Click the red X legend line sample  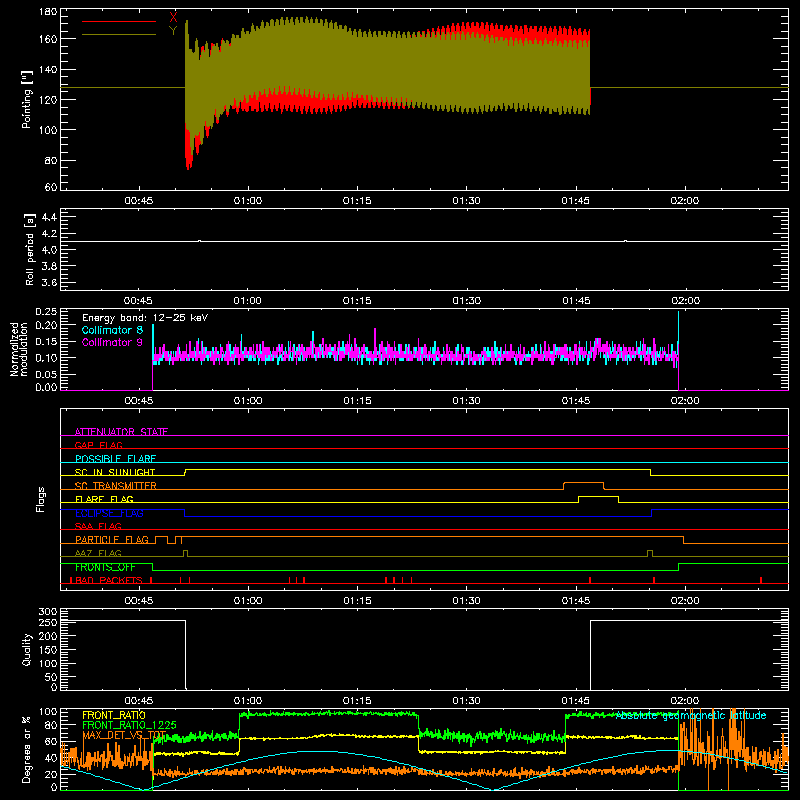(119, 21)
